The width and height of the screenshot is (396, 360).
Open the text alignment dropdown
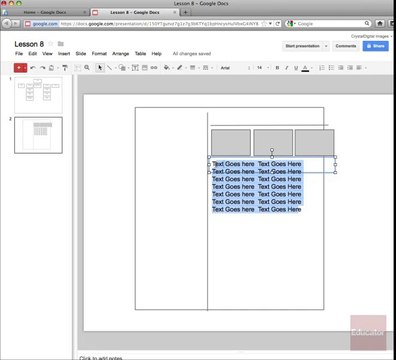(361, 68)
